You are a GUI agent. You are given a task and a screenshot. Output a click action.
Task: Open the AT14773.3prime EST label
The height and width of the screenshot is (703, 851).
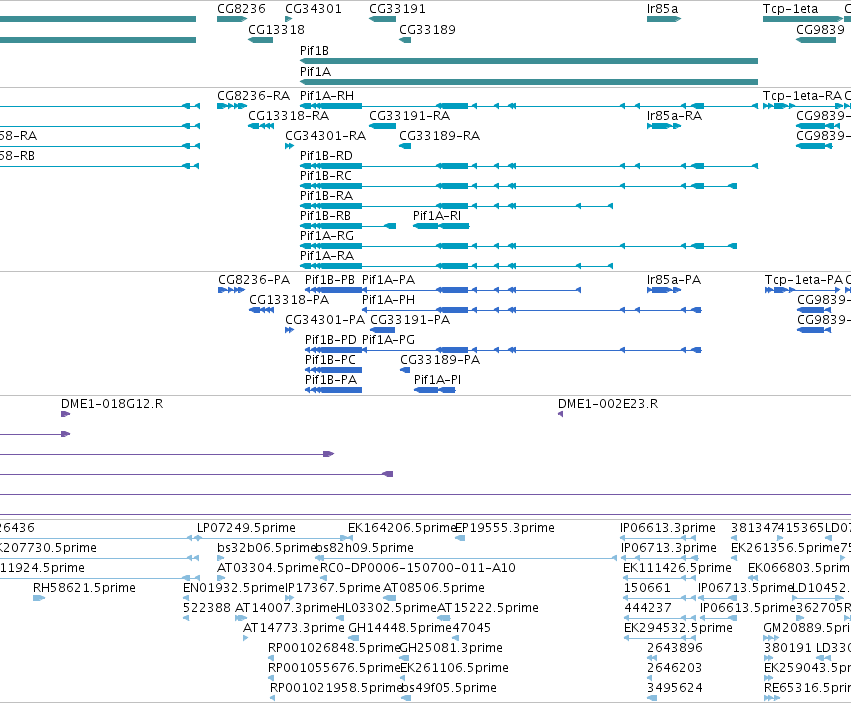point(294,628)
